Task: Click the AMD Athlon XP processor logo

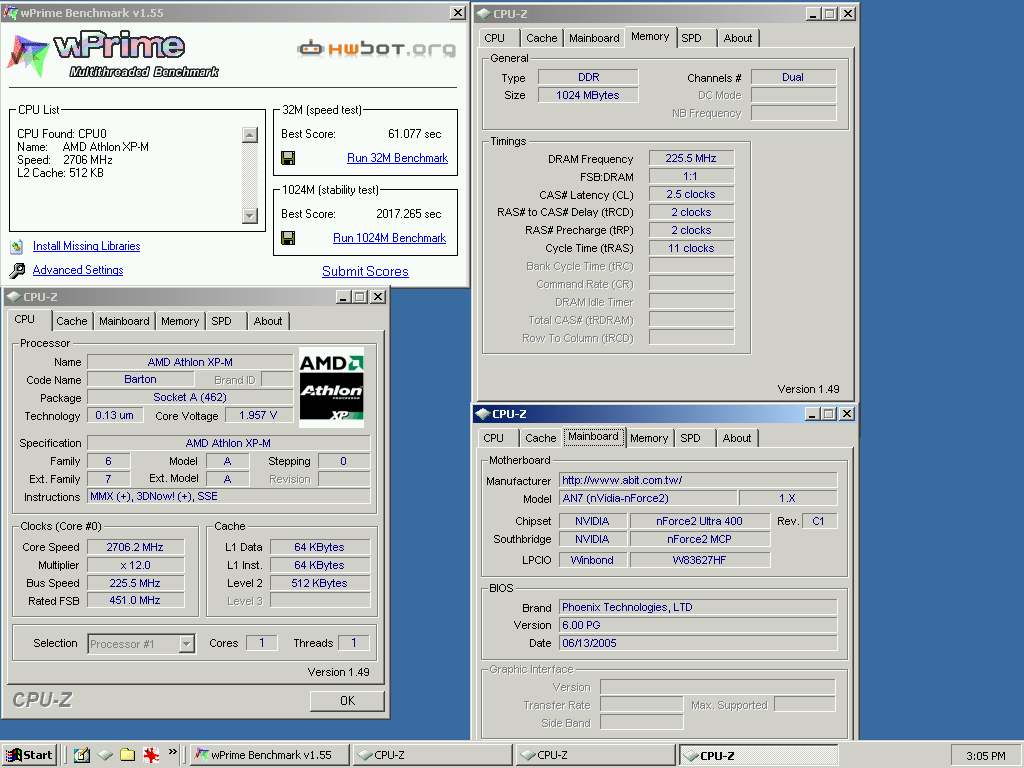Action: click(x=331, y=388)
